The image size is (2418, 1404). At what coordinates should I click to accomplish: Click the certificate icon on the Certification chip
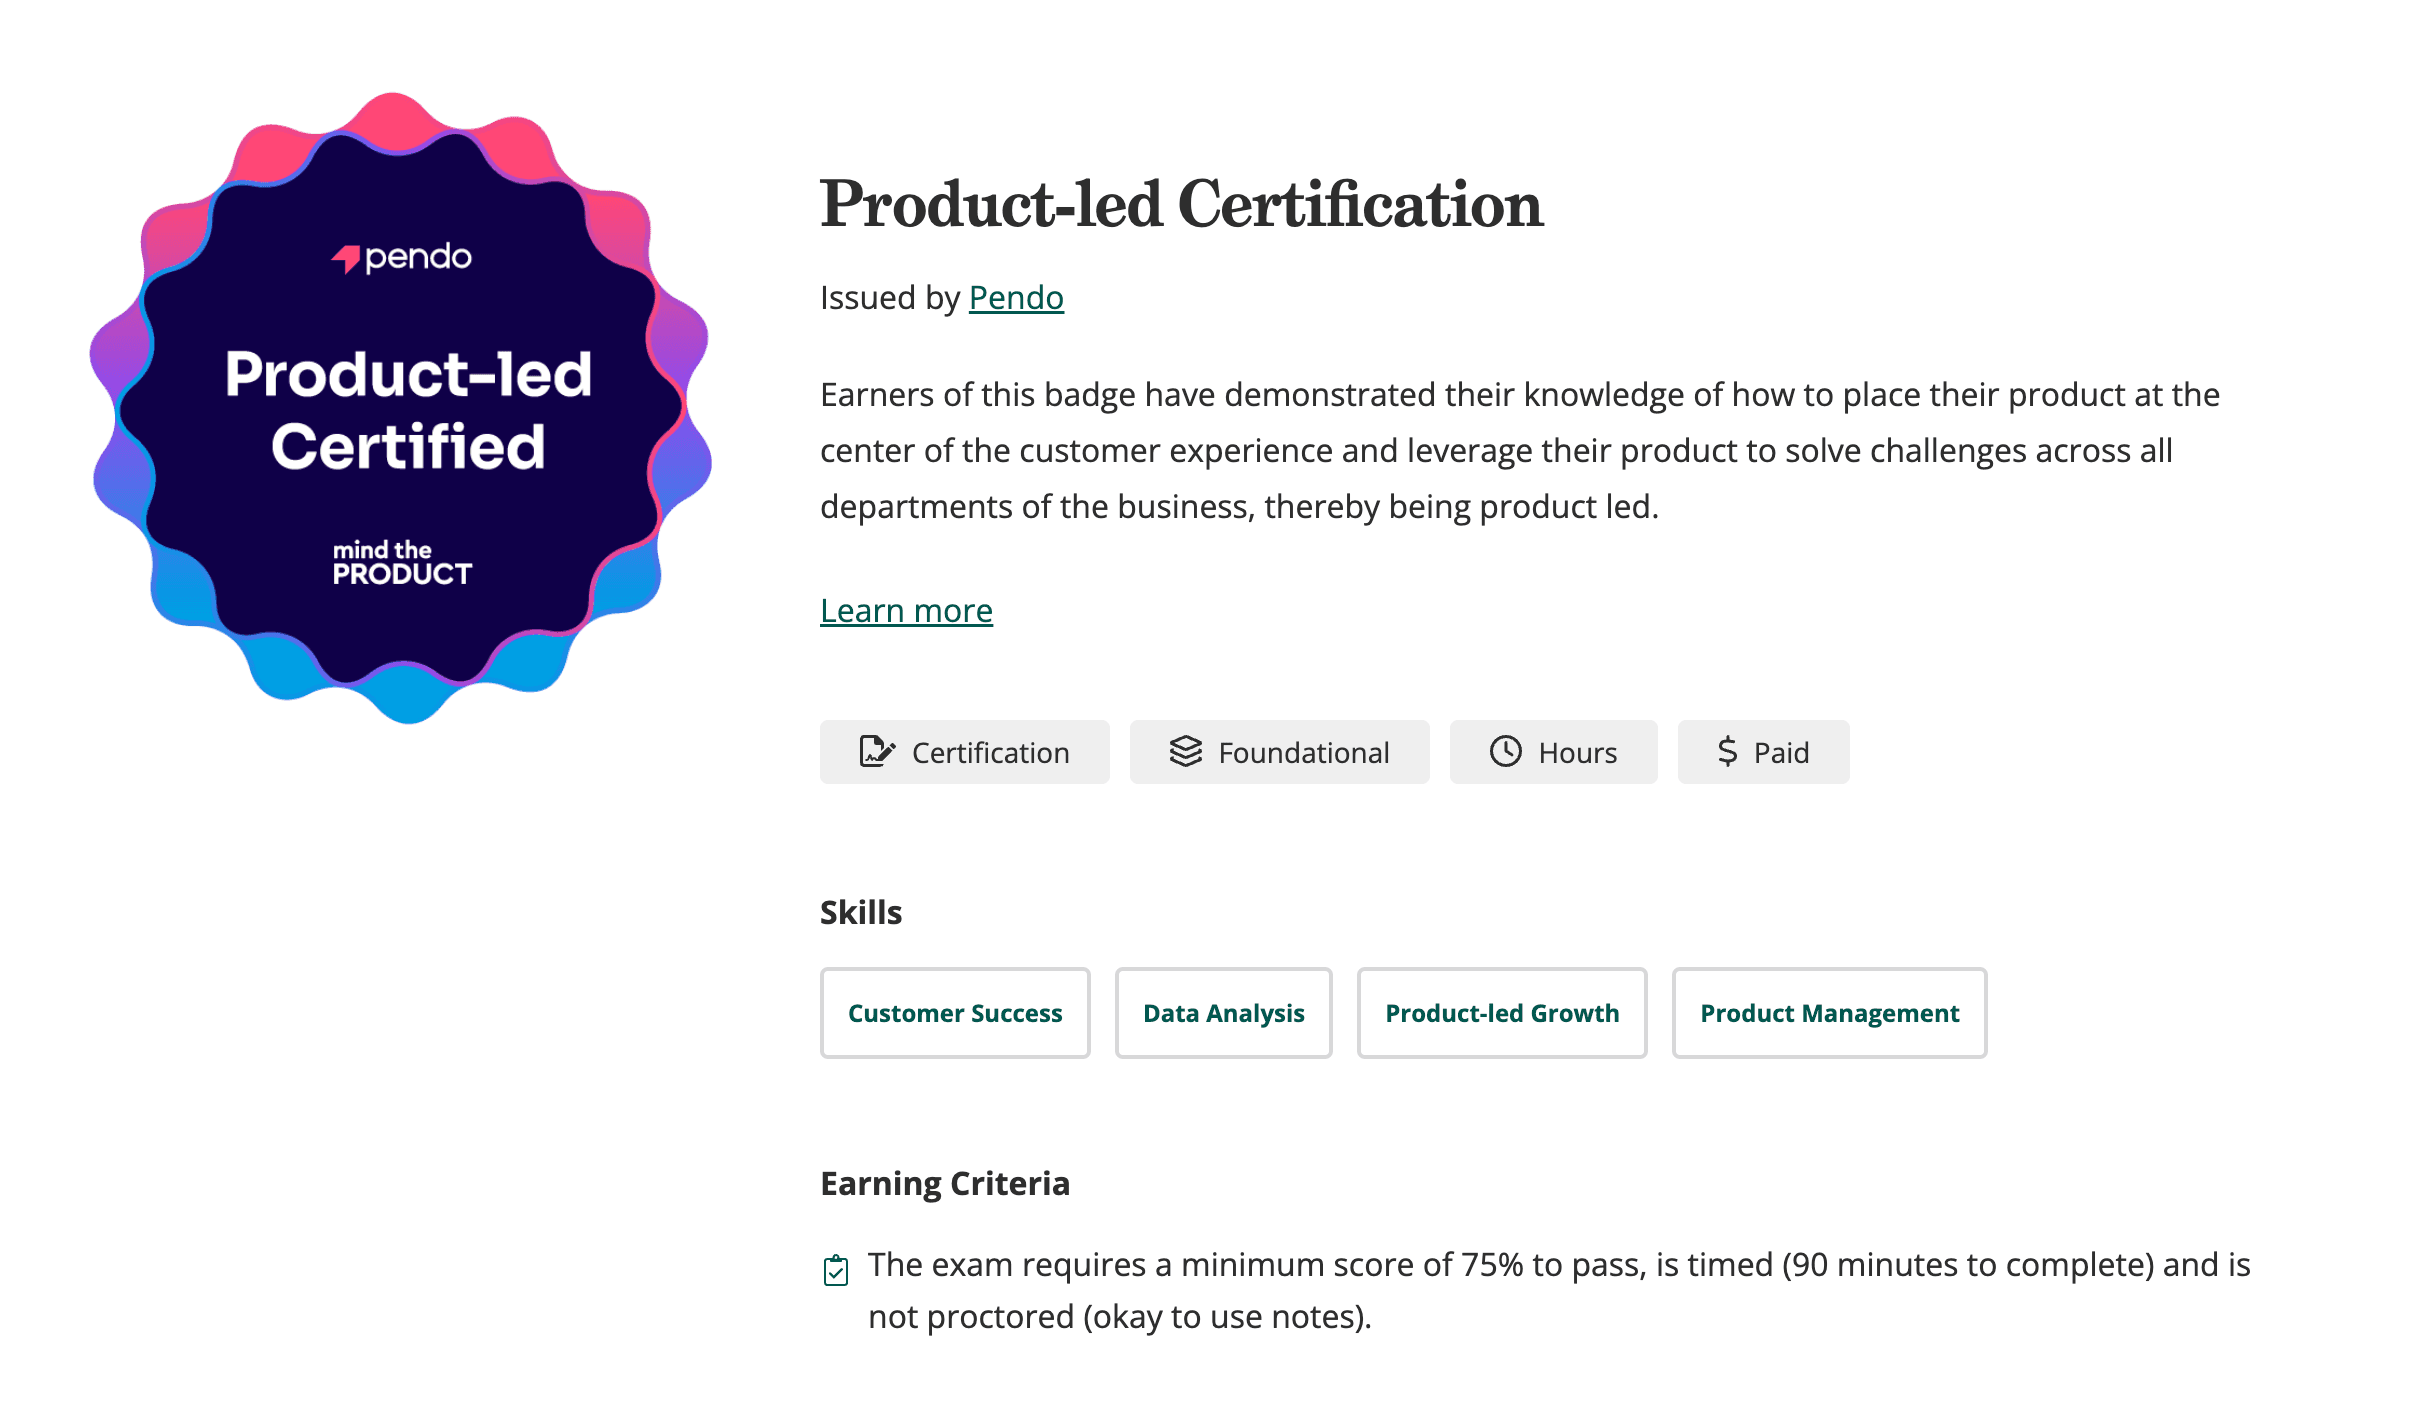point(878,752)
